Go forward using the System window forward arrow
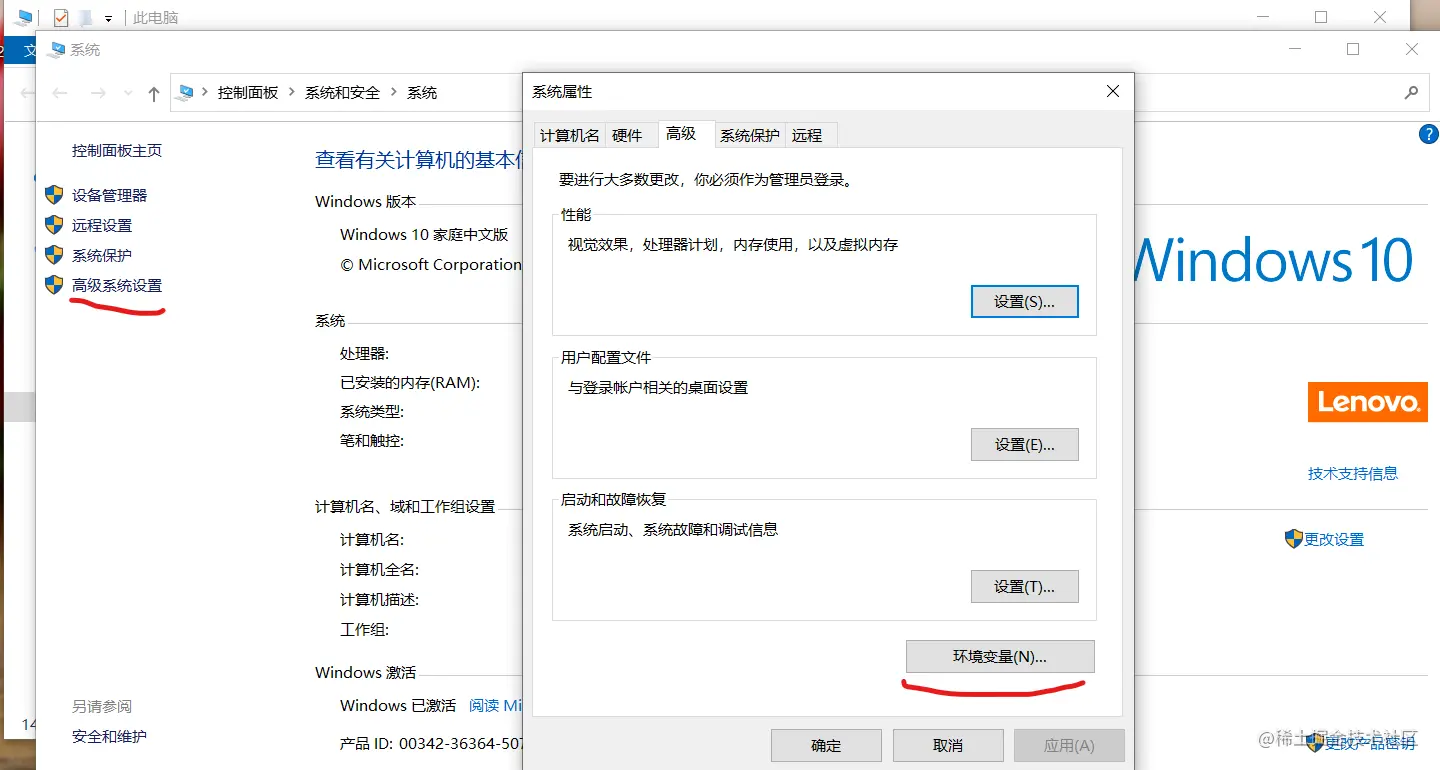1440x770 pixels. tap(98, 93)
